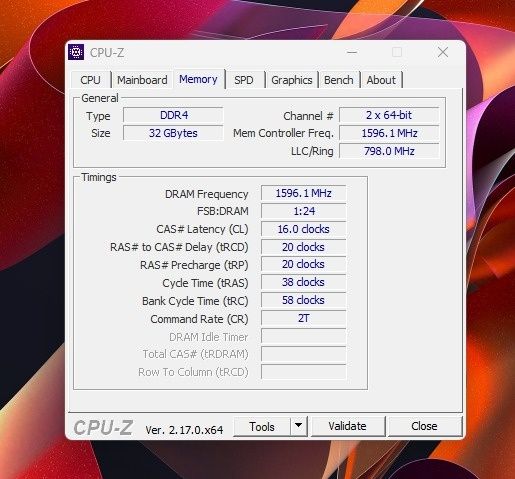The image size is (515, 479).
Task: Click the tRAS value 38 clocks
Action: [x=304, y=282]
